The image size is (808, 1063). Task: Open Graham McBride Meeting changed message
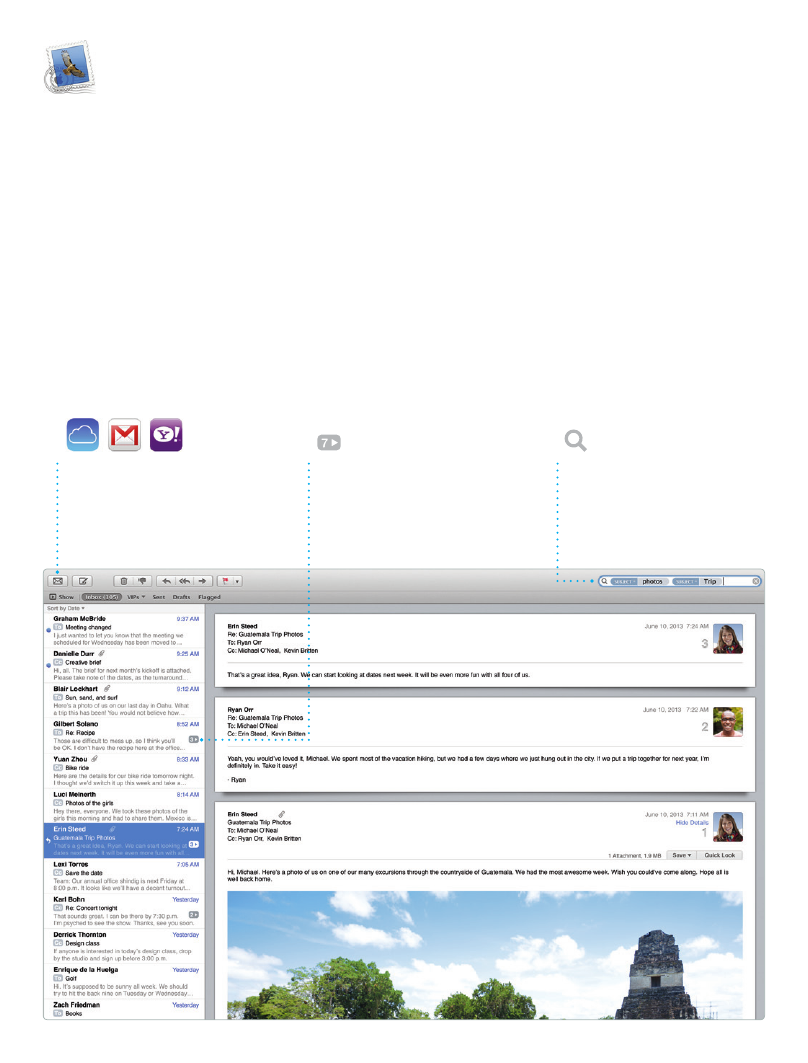click(125, 630)
